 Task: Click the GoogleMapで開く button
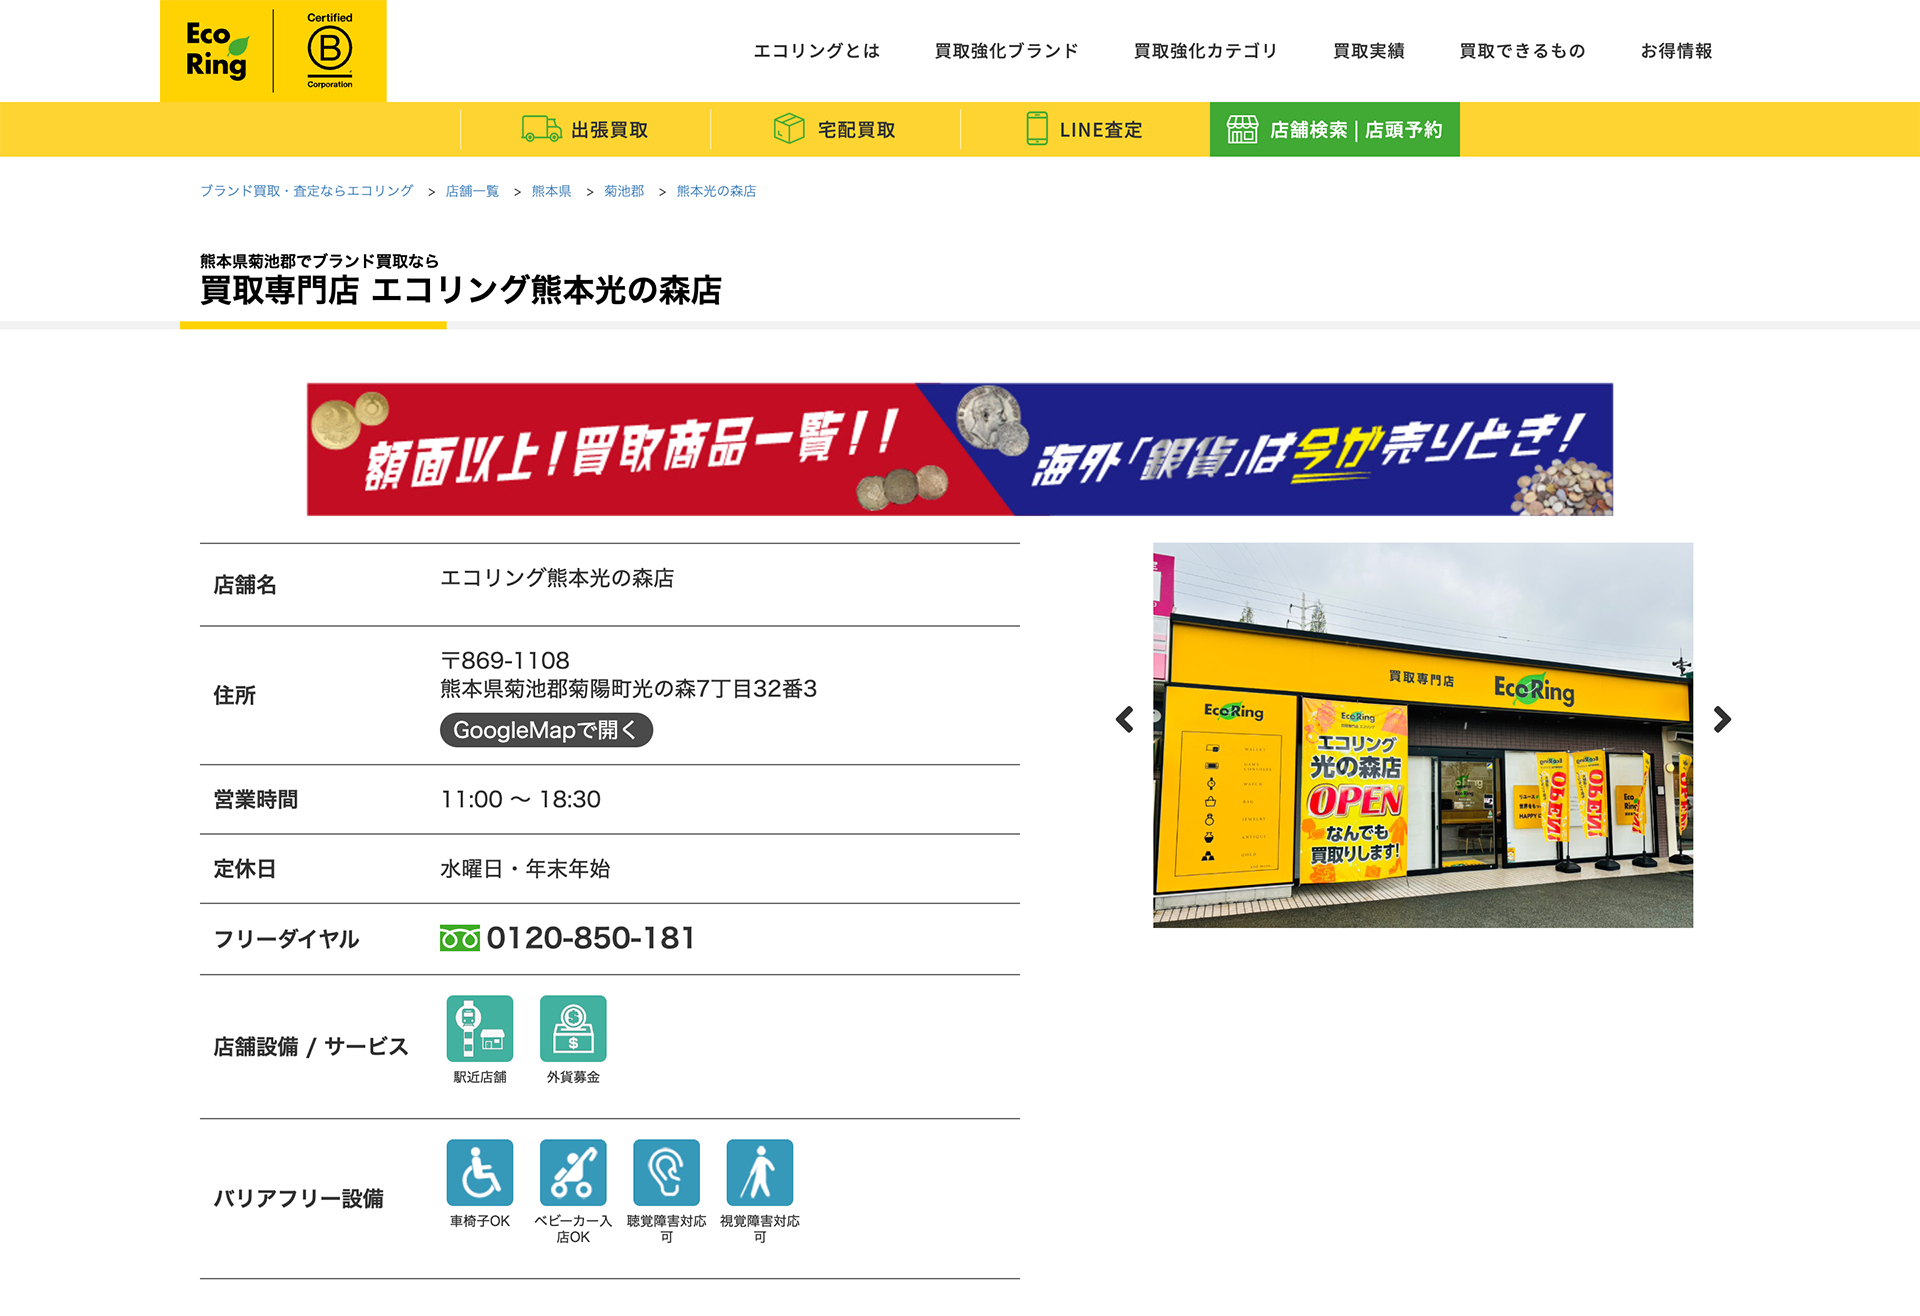click(x=546, y=730)
